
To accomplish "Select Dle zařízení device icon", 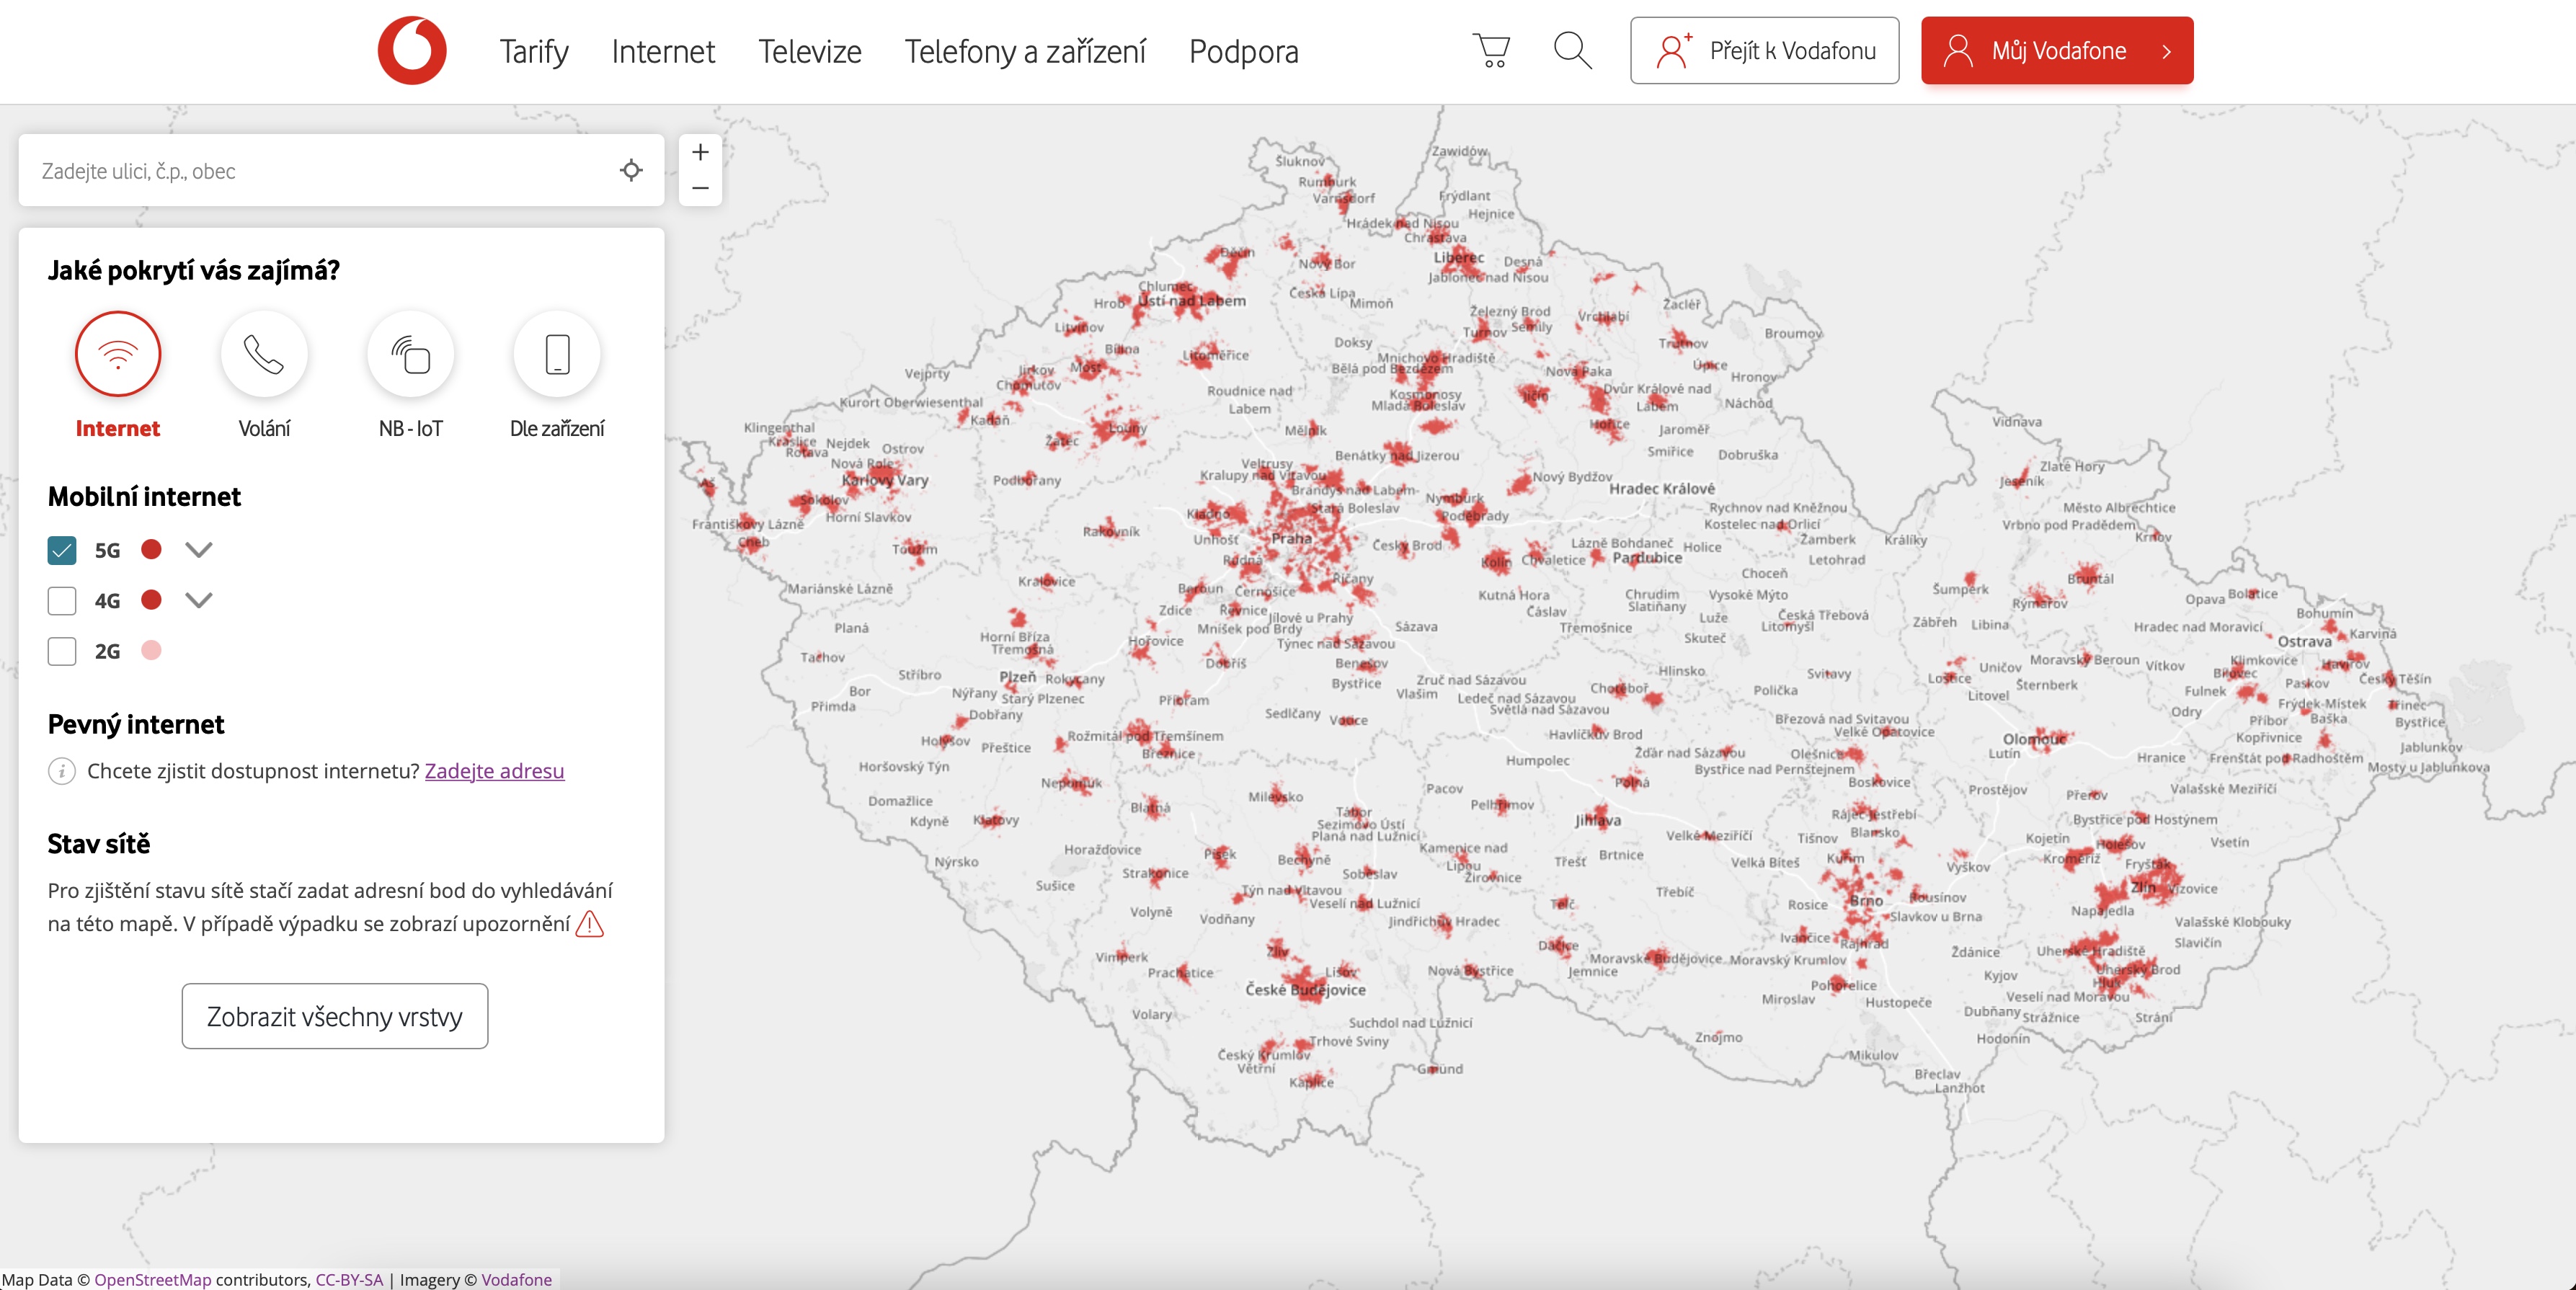I will coord(557,355).
